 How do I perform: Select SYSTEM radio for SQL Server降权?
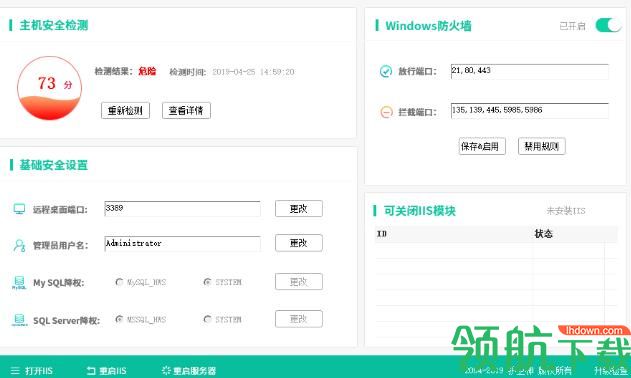[x=207, y=319]
